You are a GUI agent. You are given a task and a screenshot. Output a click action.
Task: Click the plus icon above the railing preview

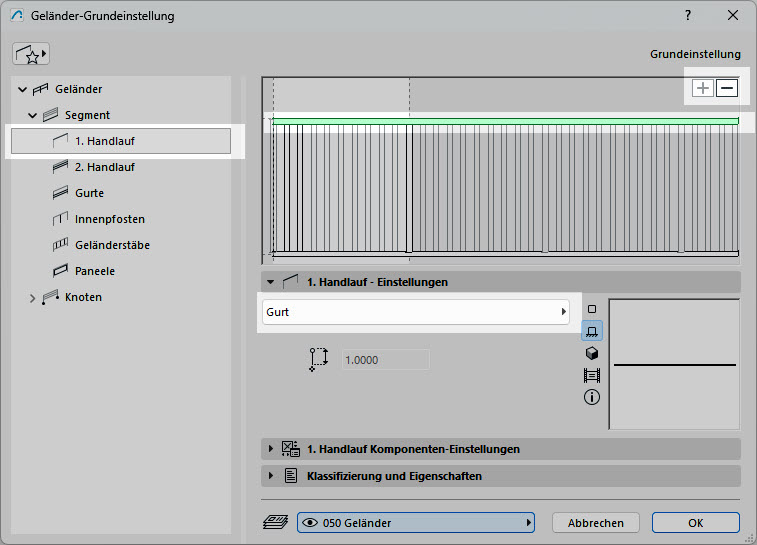[703, 88]
